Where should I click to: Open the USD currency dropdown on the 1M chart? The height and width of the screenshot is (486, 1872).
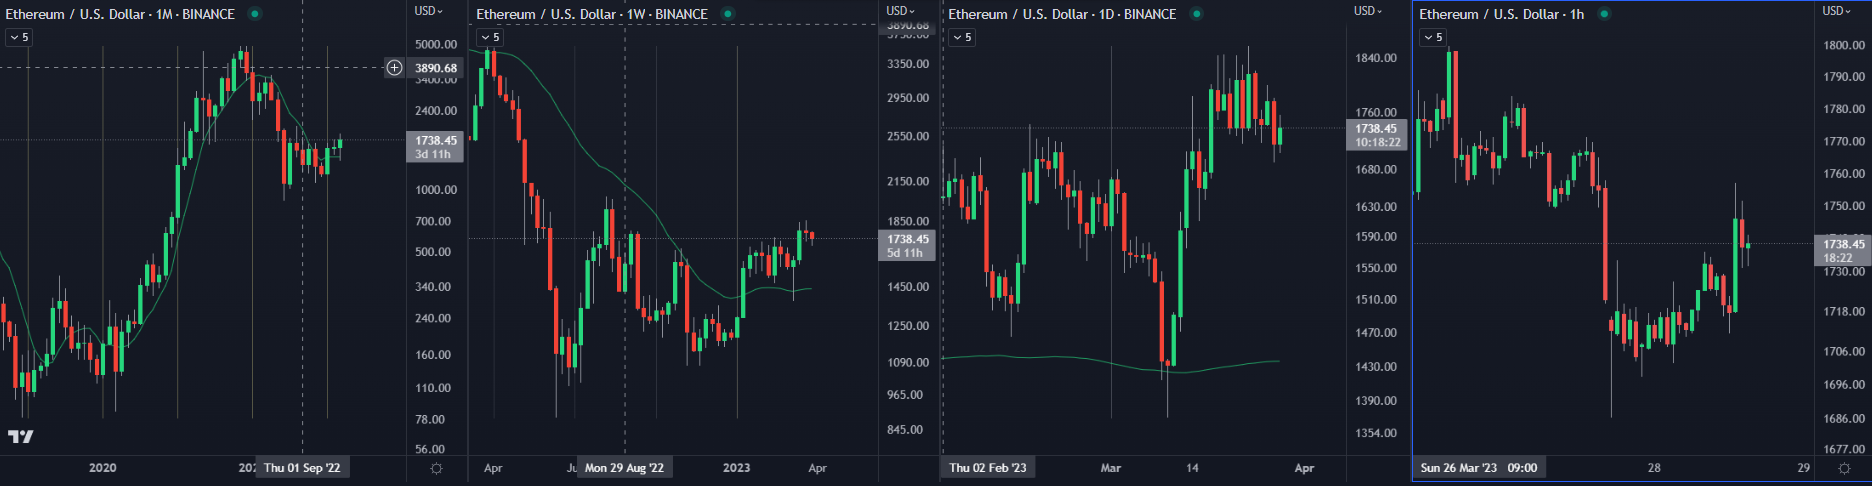click(429, 11)
